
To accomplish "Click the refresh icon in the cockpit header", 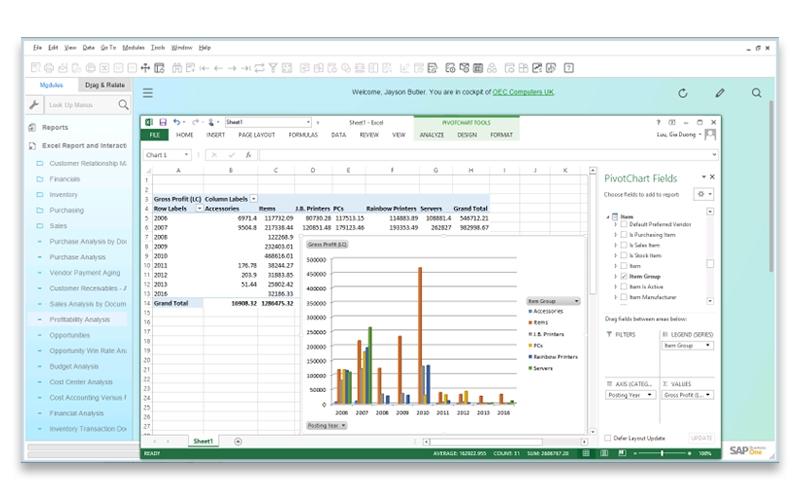I will pos(683,93).
